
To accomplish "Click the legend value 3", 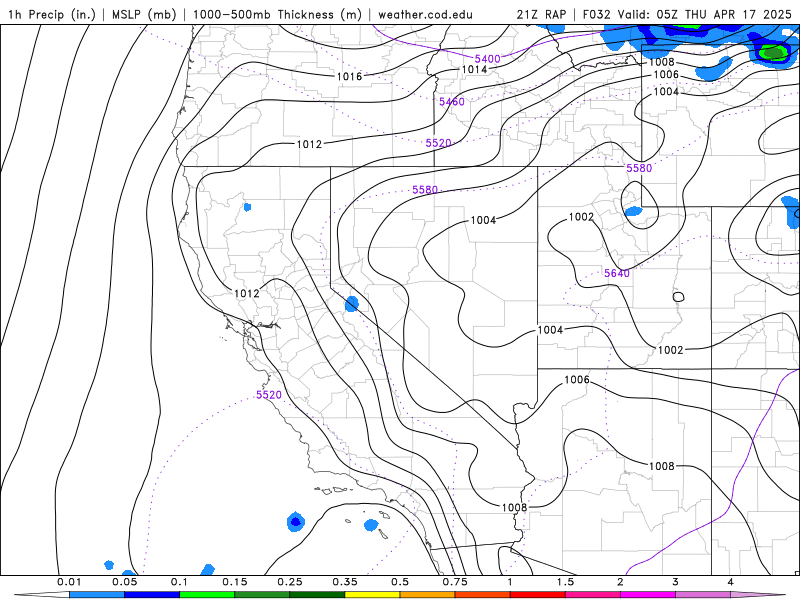I will (x=676, y=582).
